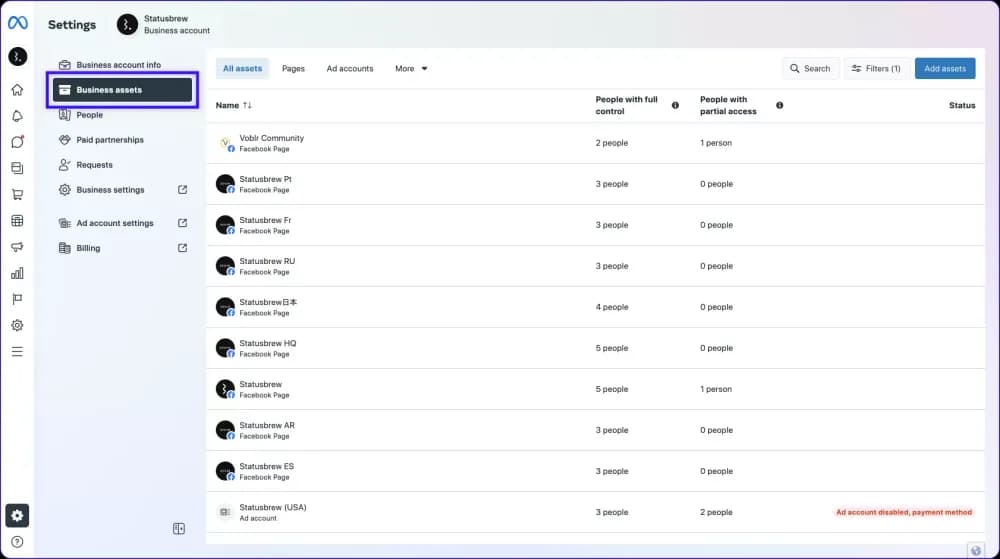This screenshot has width=1000, height=559.
Task: Switch to the Pages tab
Action: pyautogui.click(x=293, y=69)
